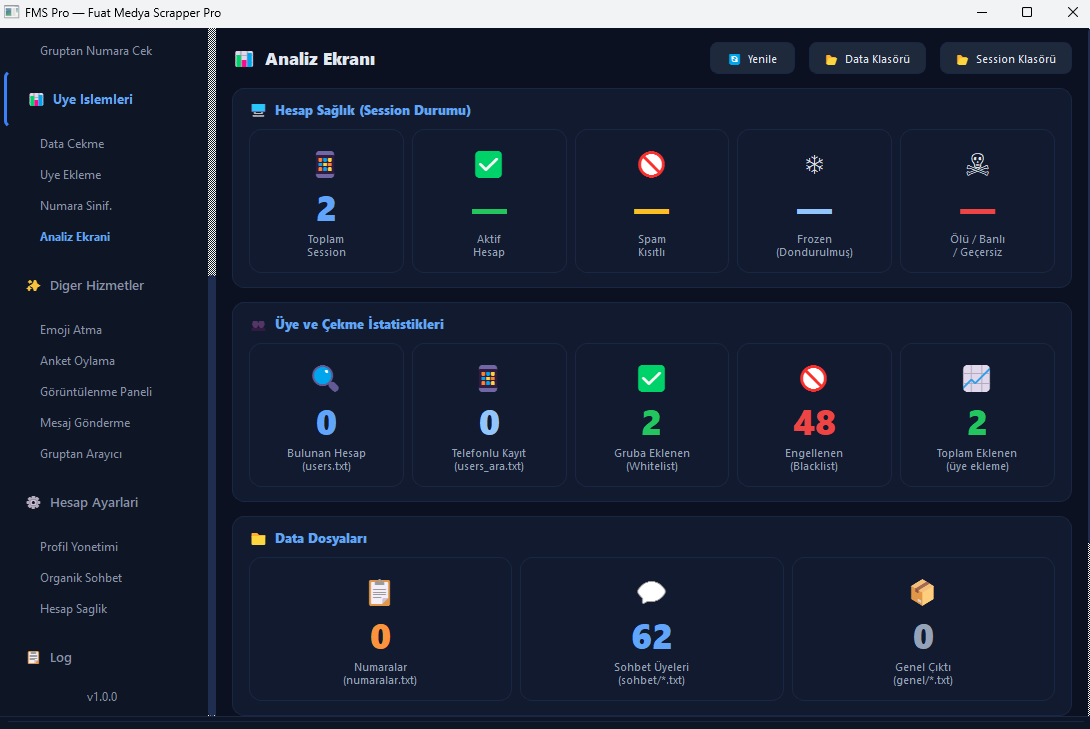Click the red prohibited Spam Kısıtlı icon
1090x729 pixels.
(651, 164)
